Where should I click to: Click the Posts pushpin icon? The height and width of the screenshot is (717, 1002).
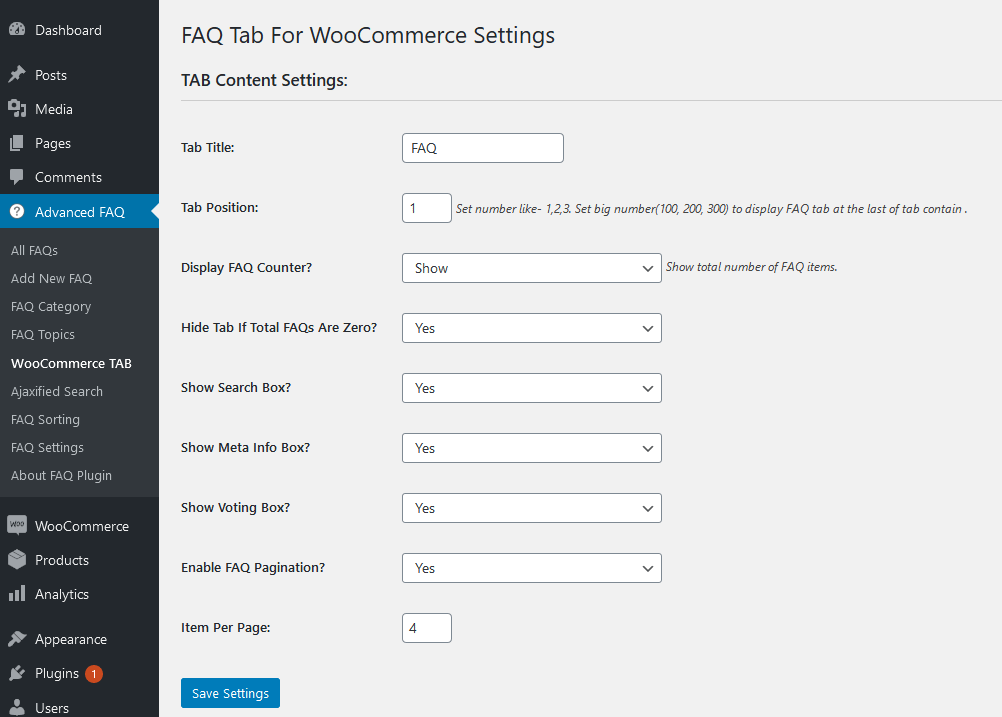[17, 75]
